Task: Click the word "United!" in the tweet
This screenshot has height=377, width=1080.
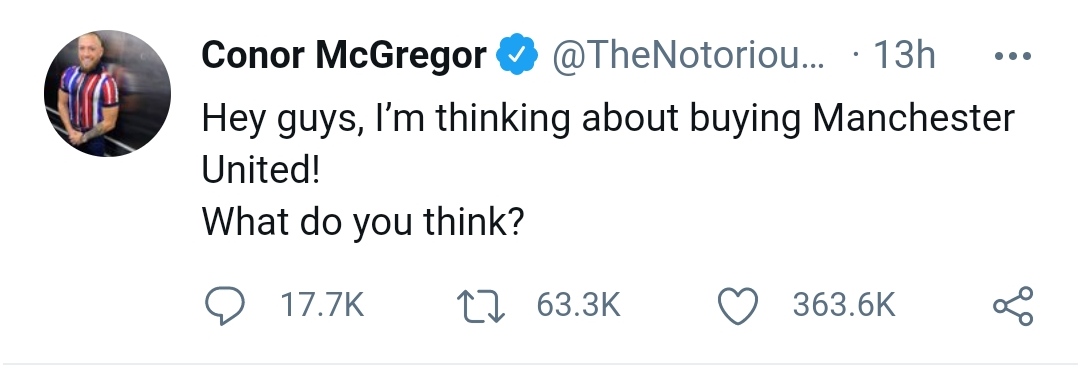Action: point(261,170)
